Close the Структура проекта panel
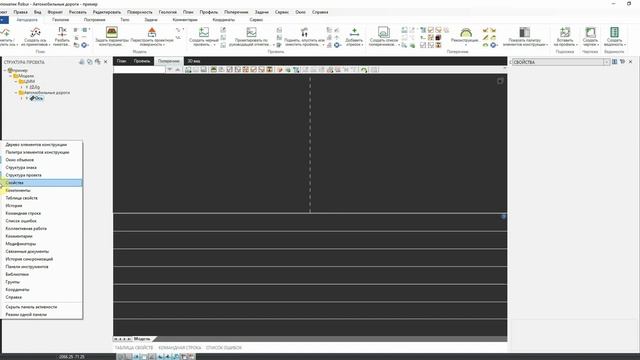Screen dimensions: 640x360 (106, 62)
